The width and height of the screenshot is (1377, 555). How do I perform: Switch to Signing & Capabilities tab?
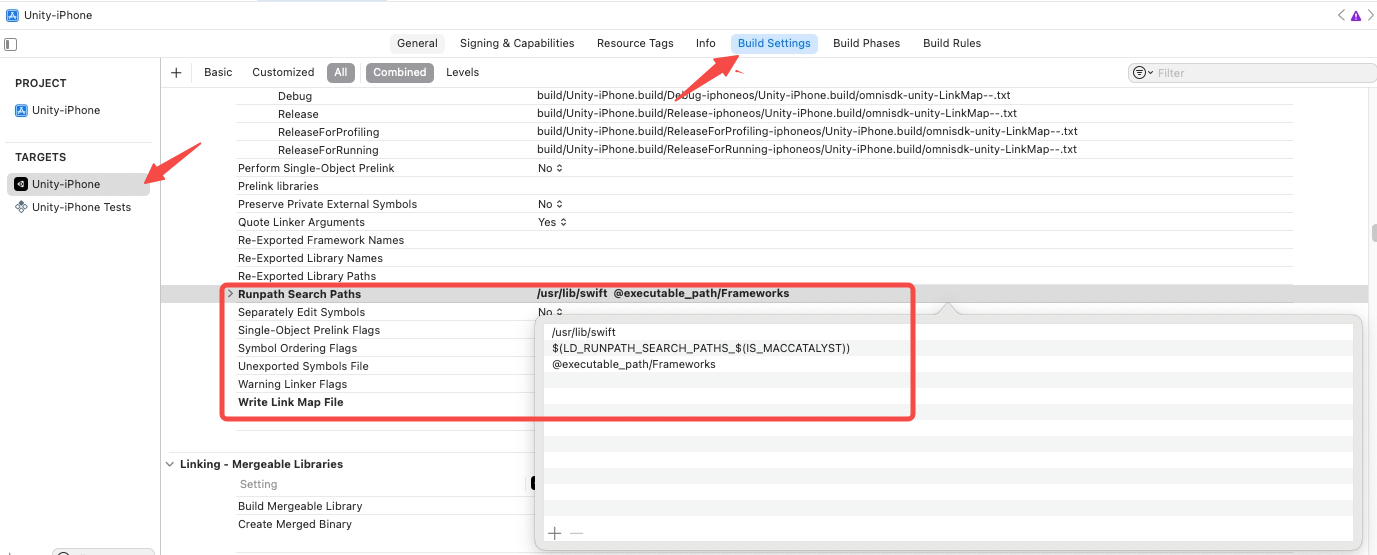pos(517,43)
